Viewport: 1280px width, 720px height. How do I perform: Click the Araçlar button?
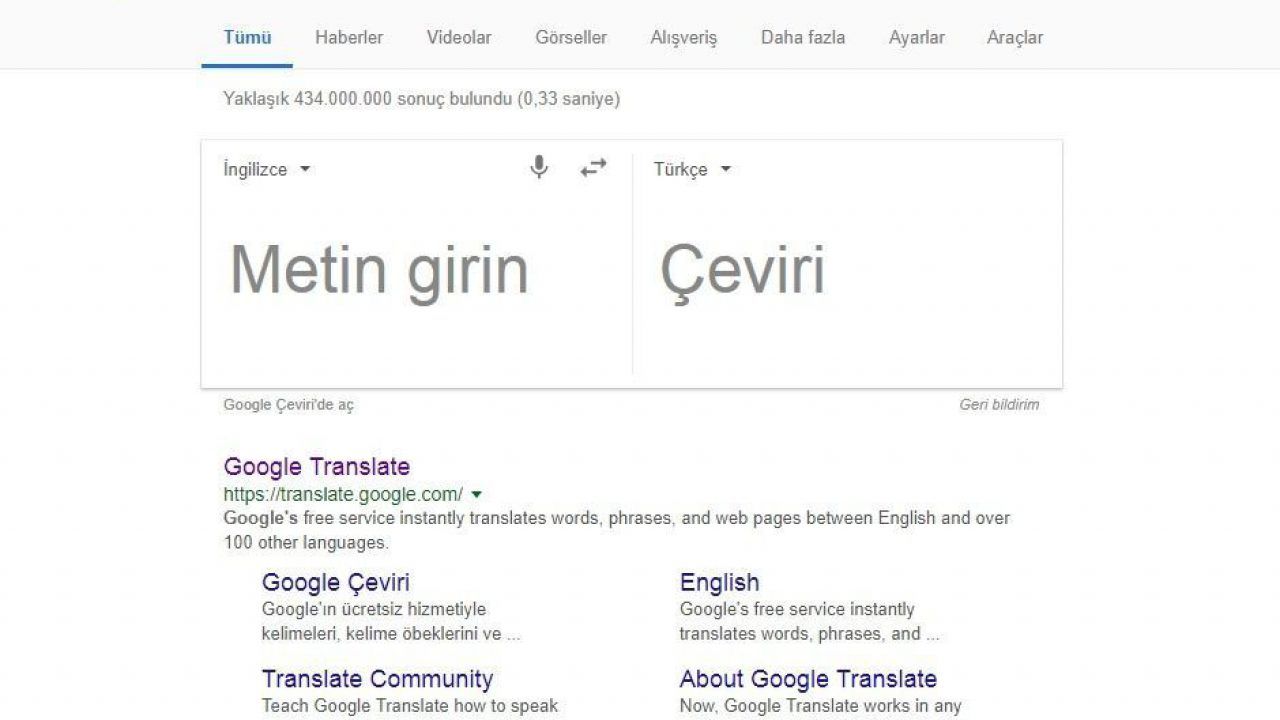point(1015,38)
